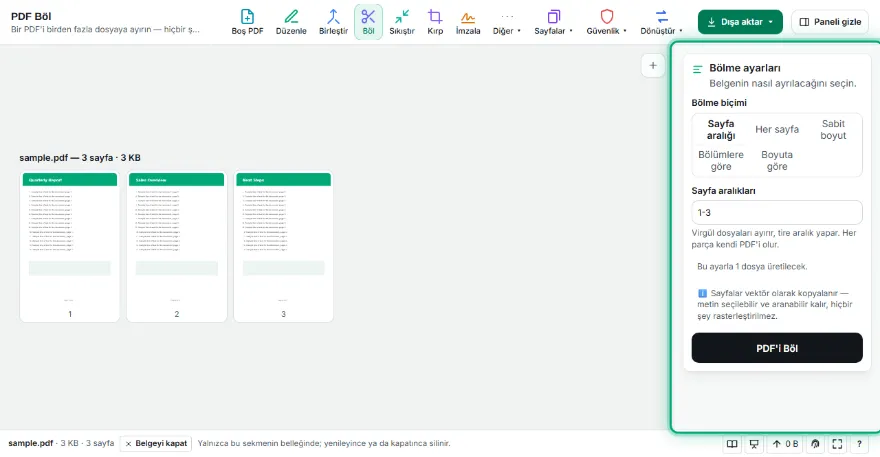Select the Sıkıştır compress tool

point(402,22)
